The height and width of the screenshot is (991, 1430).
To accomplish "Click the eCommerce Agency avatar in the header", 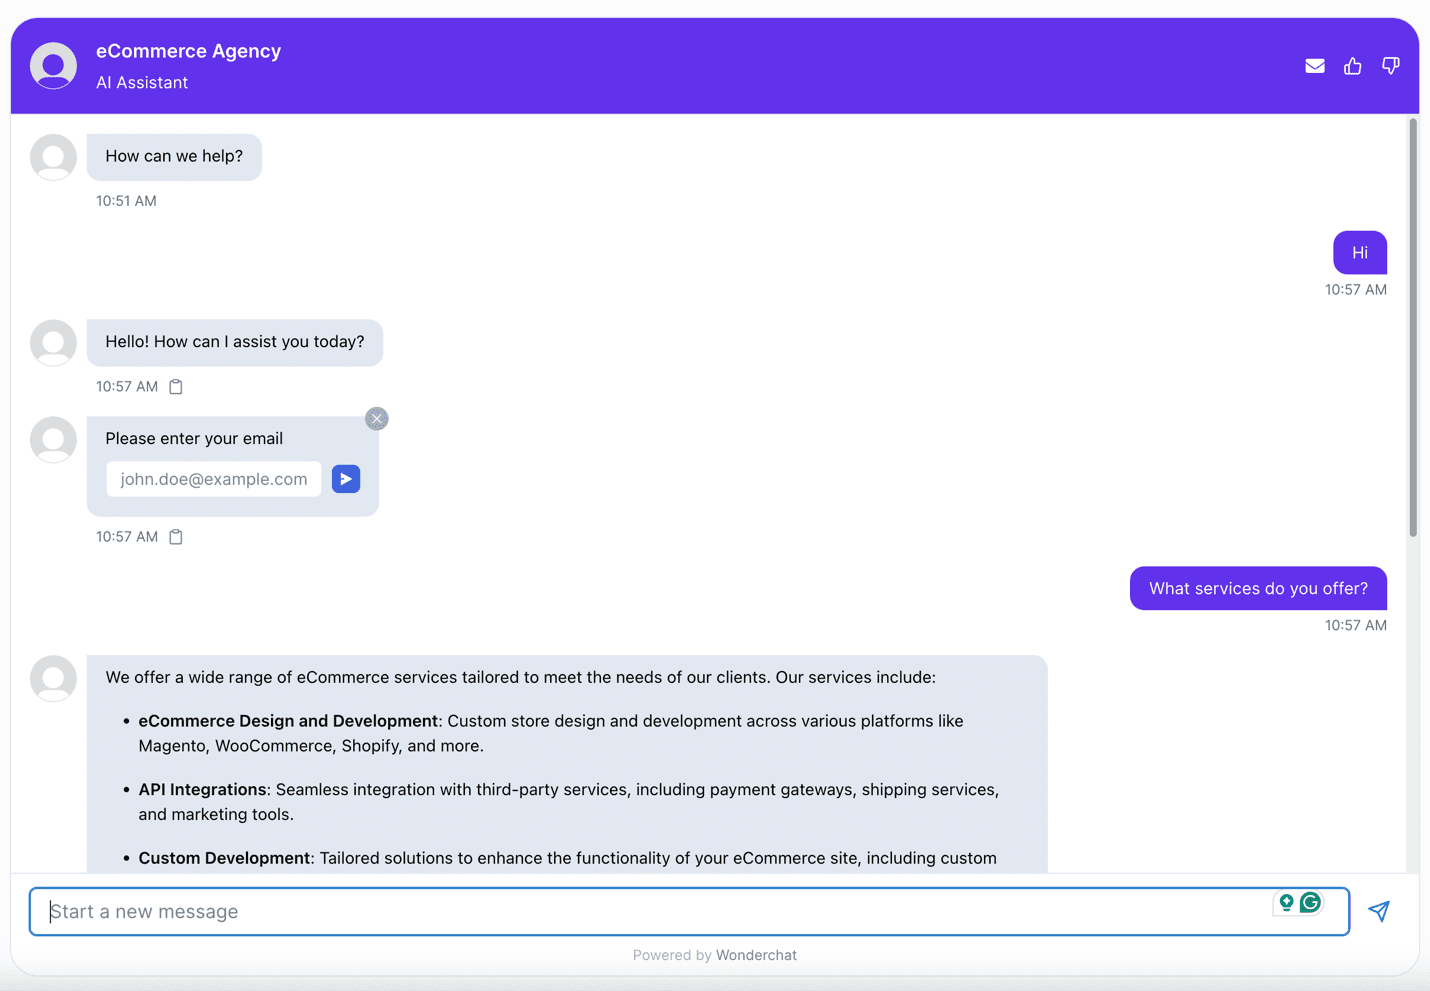I will pos(52,65).
